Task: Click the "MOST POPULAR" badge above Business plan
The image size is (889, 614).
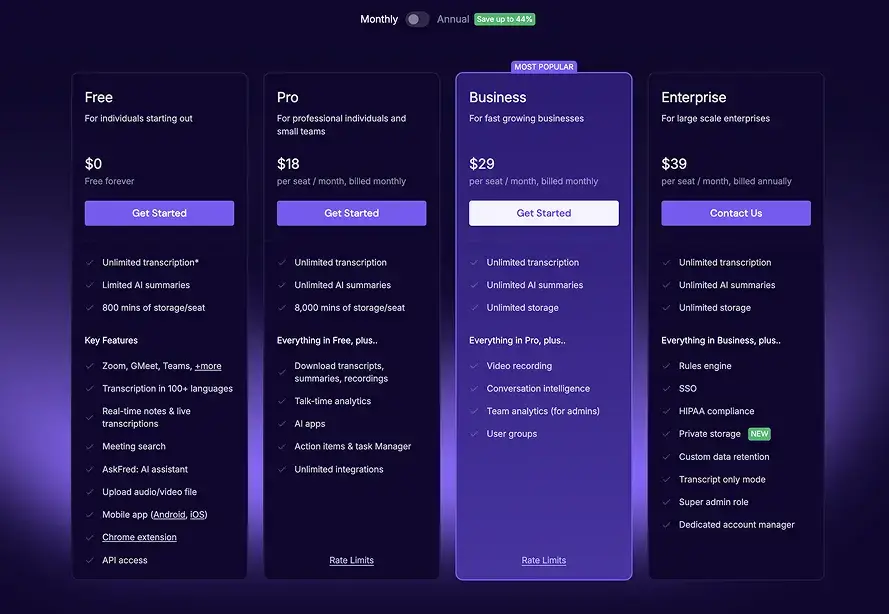Action: tap(543, 66)
